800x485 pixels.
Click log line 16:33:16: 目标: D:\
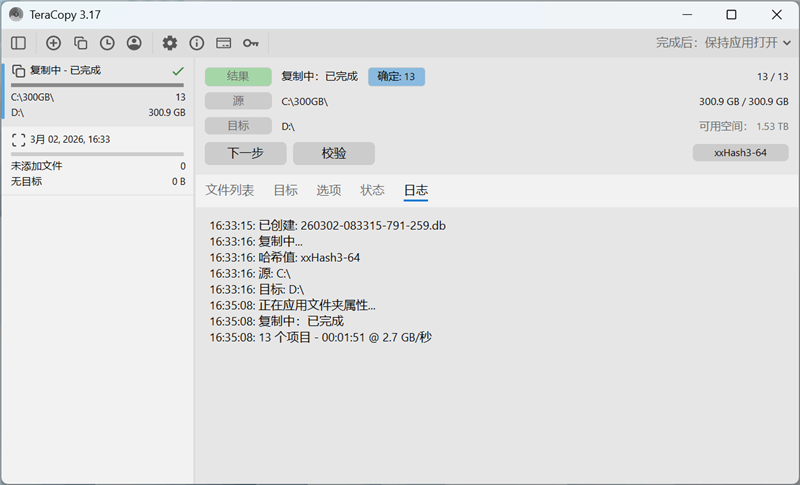(257, 290)
